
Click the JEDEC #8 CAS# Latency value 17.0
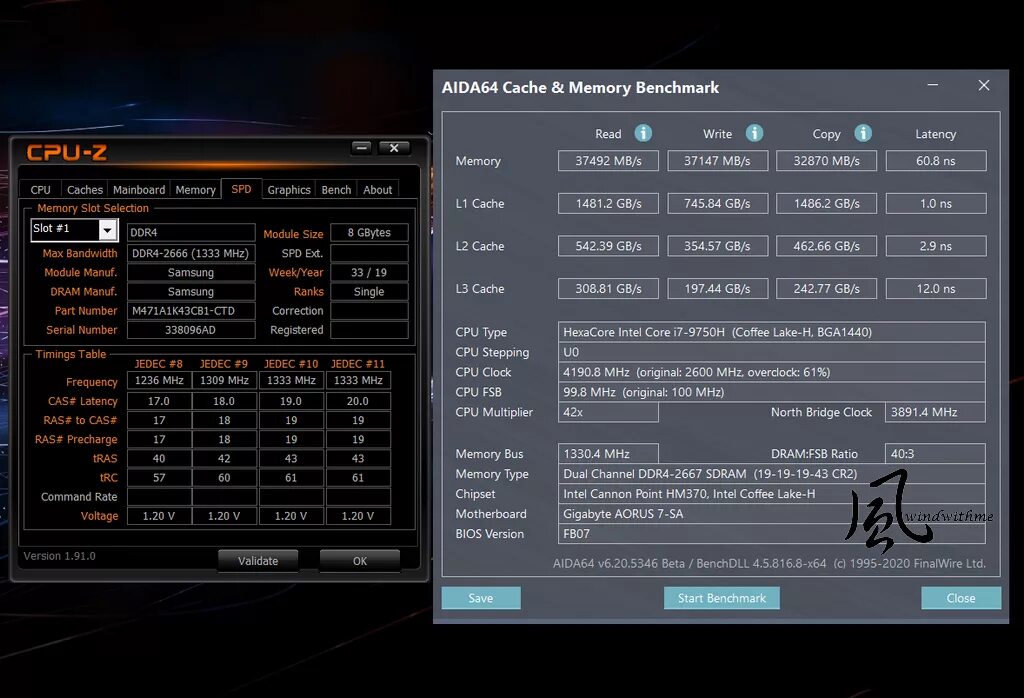click(159, 401)
